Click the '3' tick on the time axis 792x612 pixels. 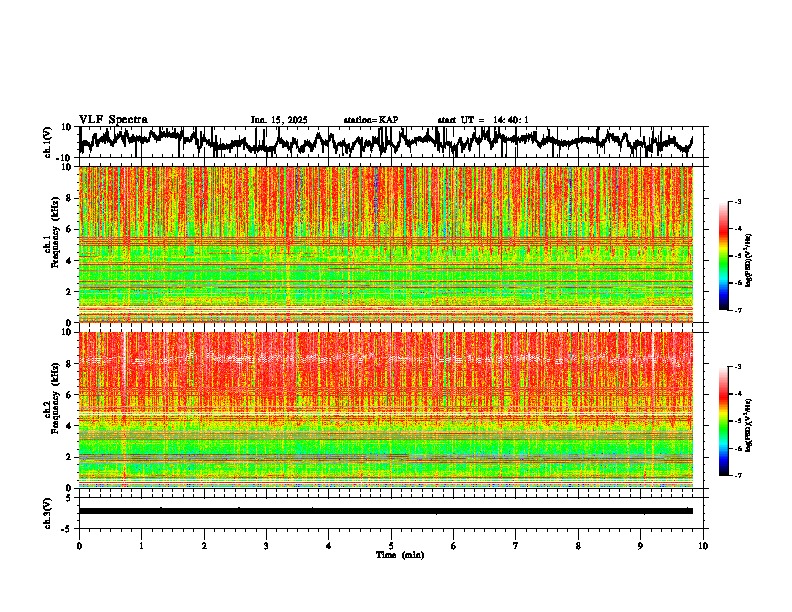tap(266, 546)
